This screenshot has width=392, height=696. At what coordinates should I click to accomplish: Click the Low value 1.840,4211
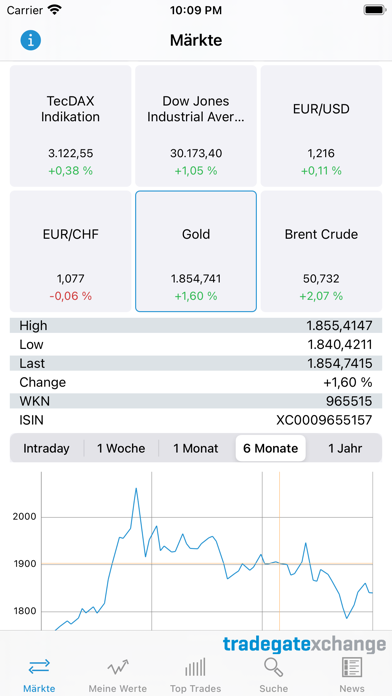pyautogui.click(x=340, y=344)
